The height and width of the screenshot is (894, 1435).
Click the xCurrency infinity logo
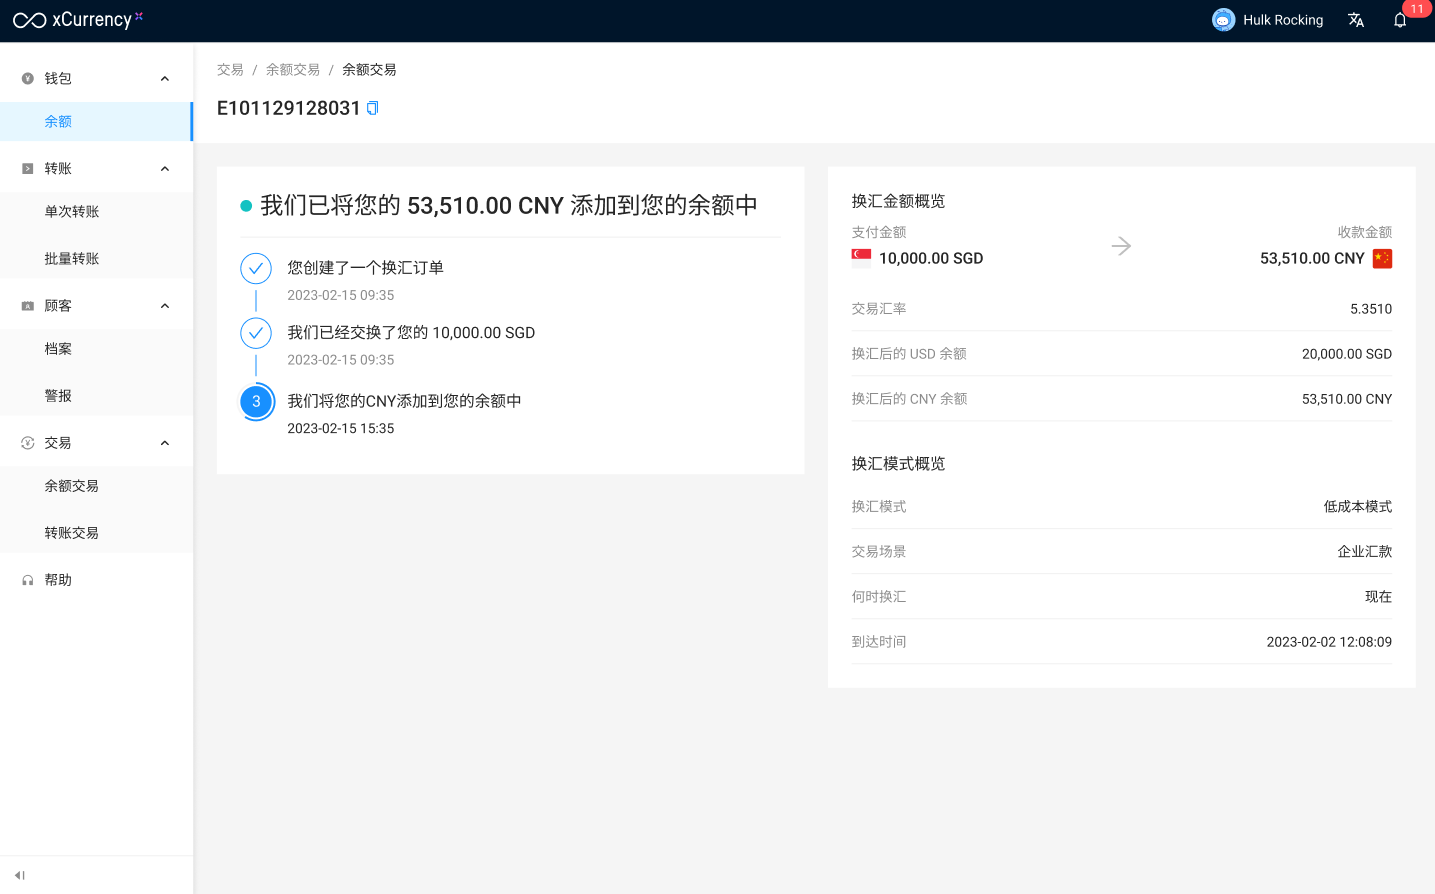coord(30,20)
